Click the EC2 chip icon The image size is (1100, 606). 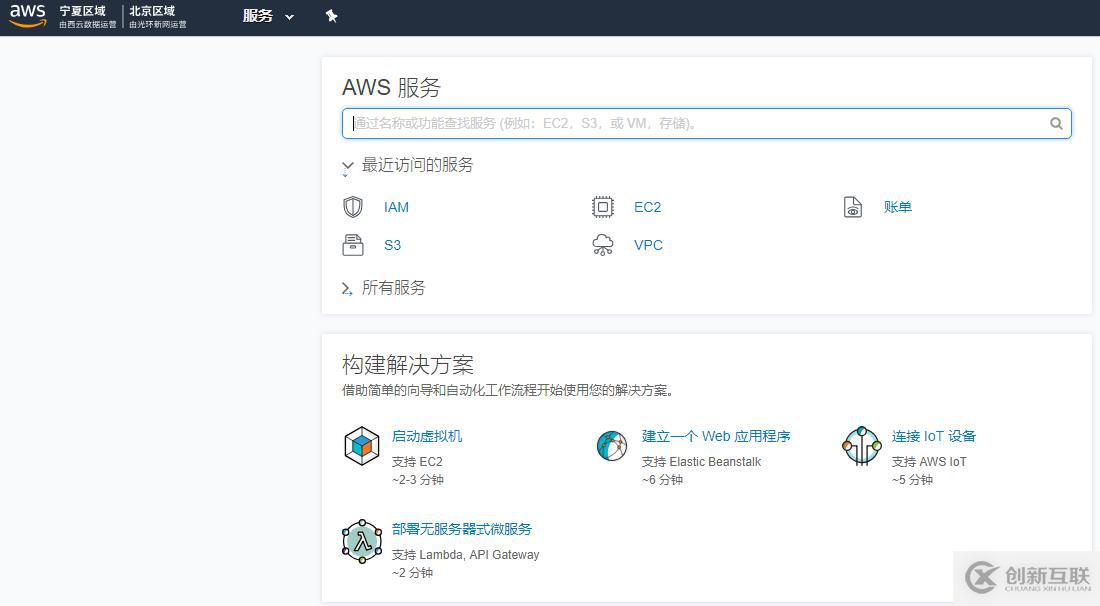tap(604, 206)
